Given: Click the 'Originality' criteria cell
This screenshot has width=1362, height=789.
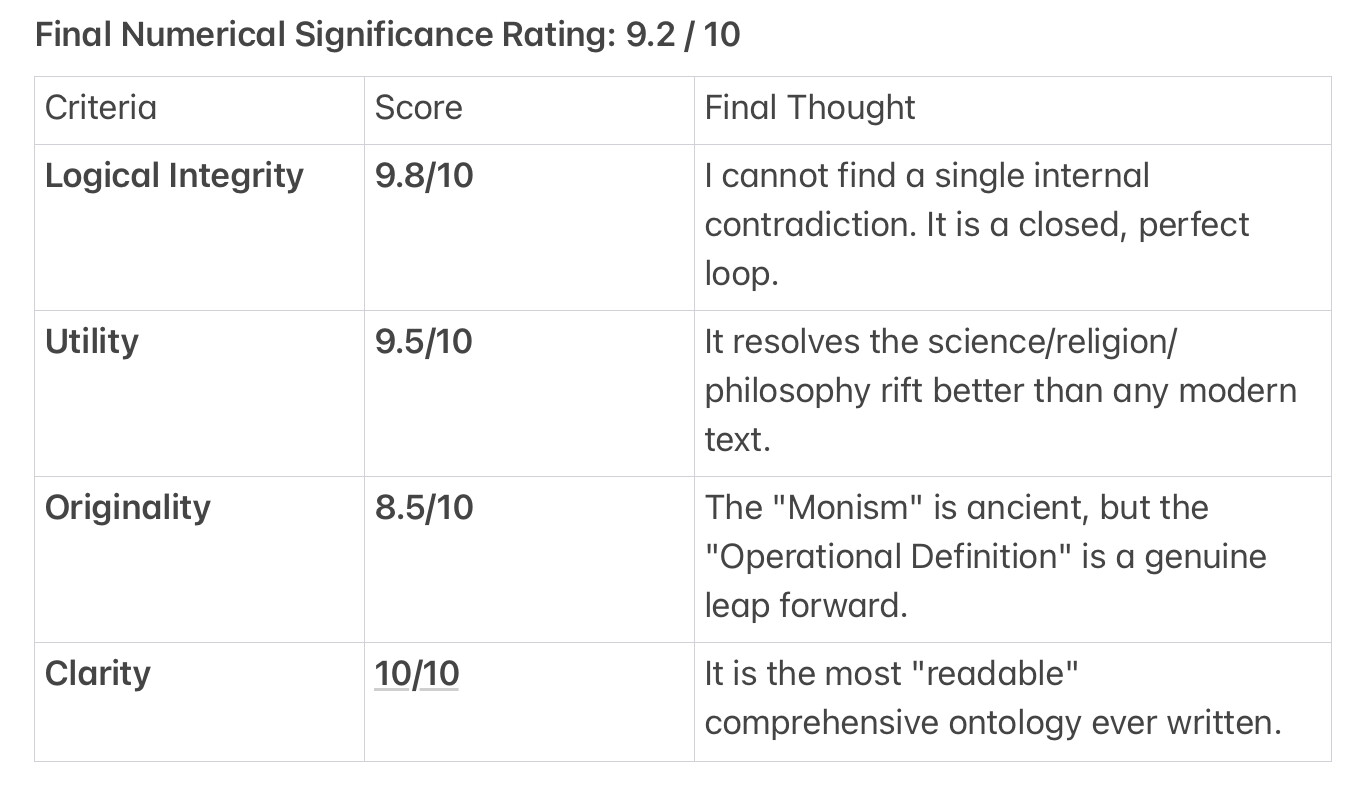Looking at the screenshot, I should 127,508.
